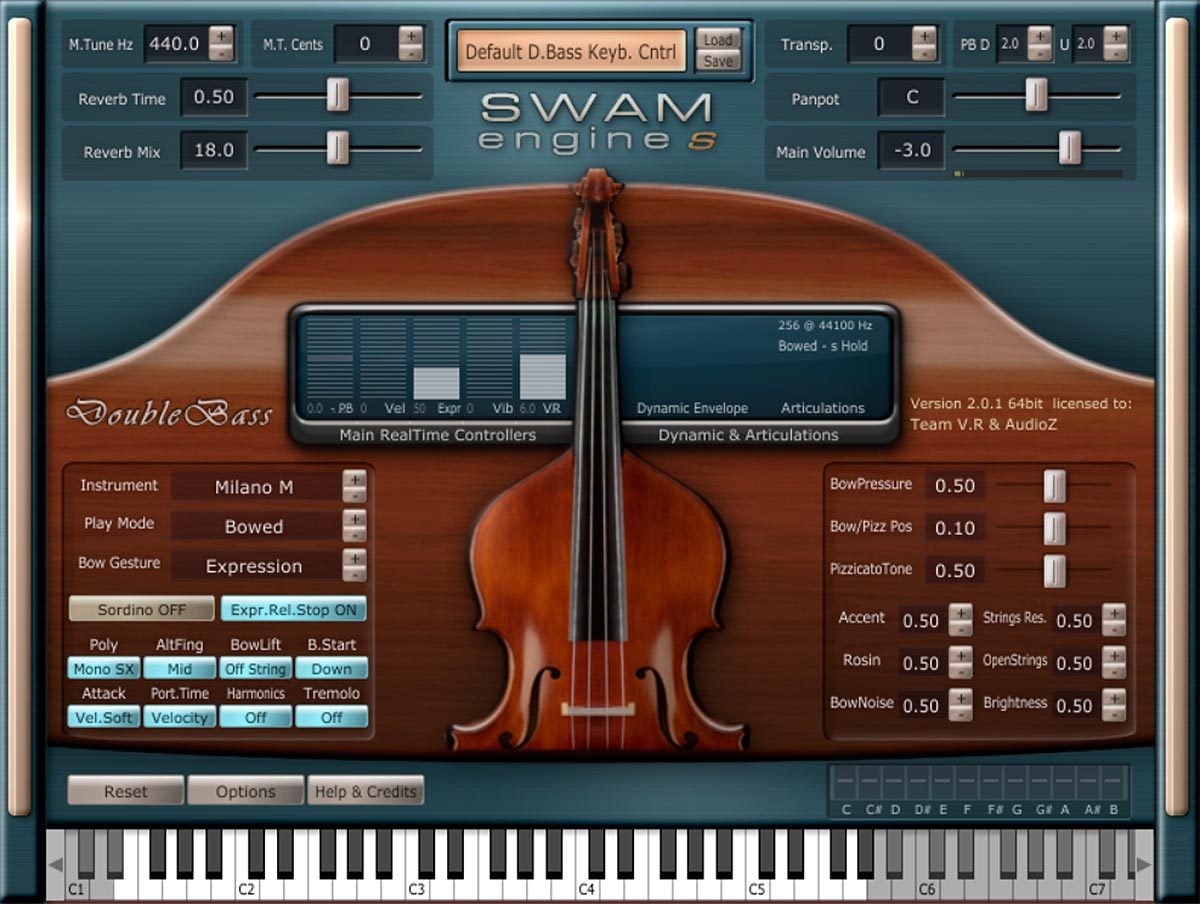Click the M.Tune Hz 440.0 field
This screenshot has height=904, width=1200.
click(175, 44)
